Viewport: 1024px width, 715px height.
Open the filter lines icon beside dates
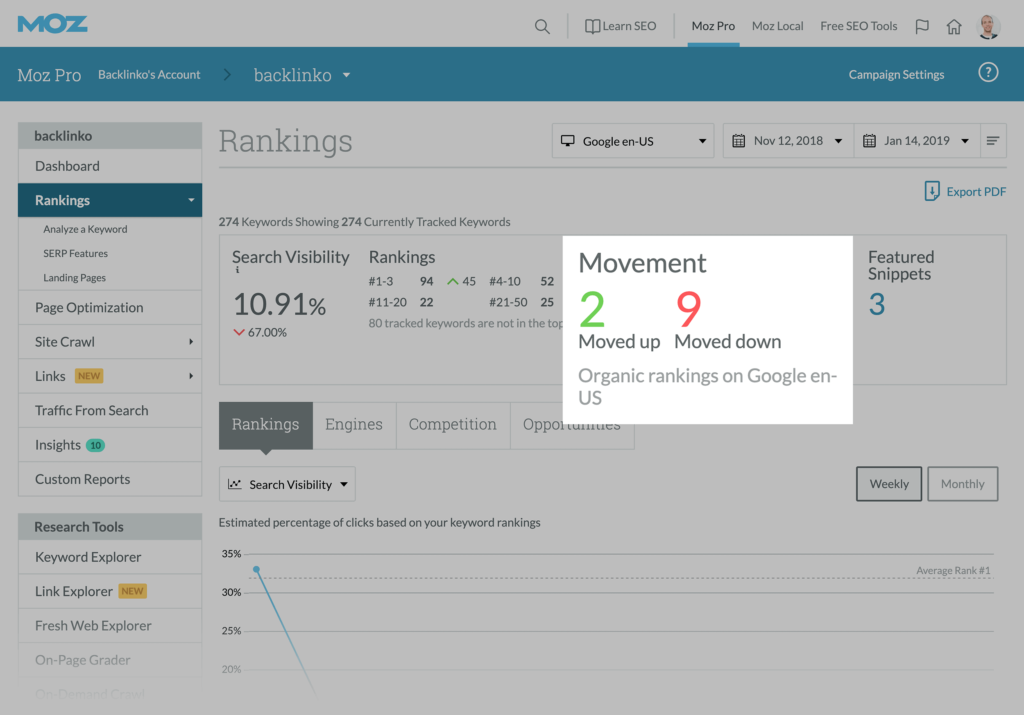993,141
